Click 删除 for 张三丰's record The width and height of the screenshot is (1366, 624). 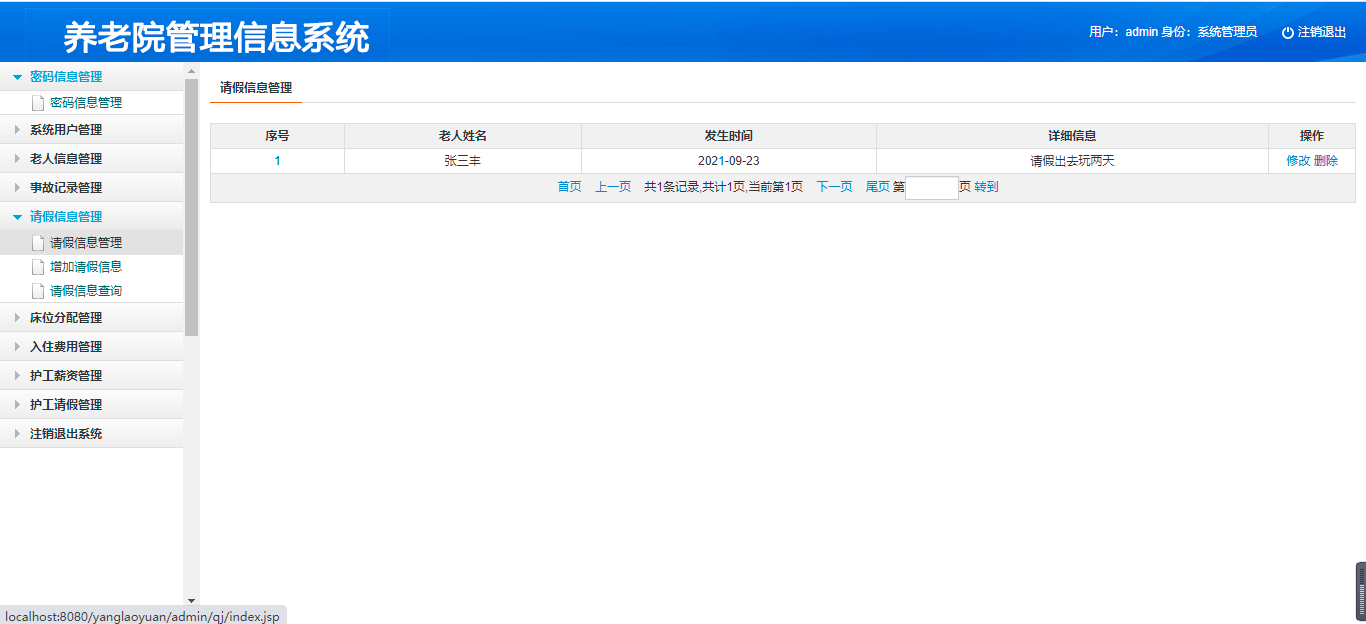(1326, 161)
